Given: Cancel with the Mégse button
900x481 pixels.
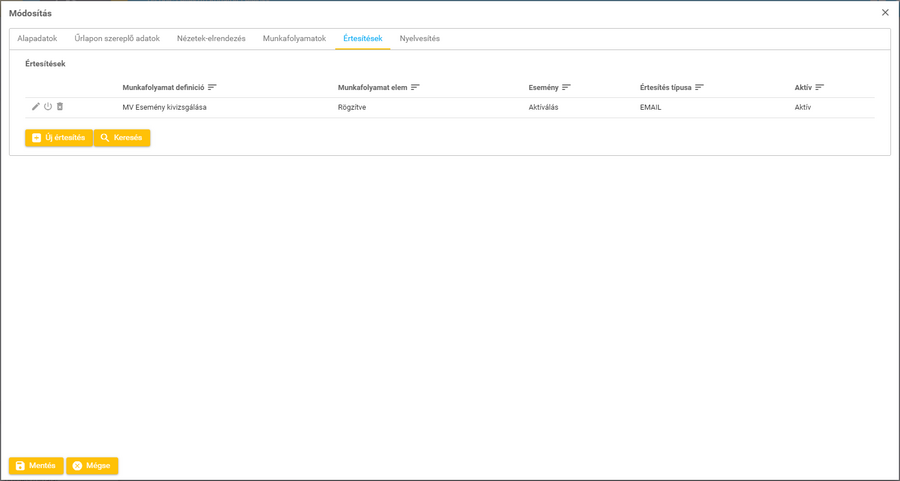Looking at the screenshot, I should pyautogui.click(x=92, y=466).
